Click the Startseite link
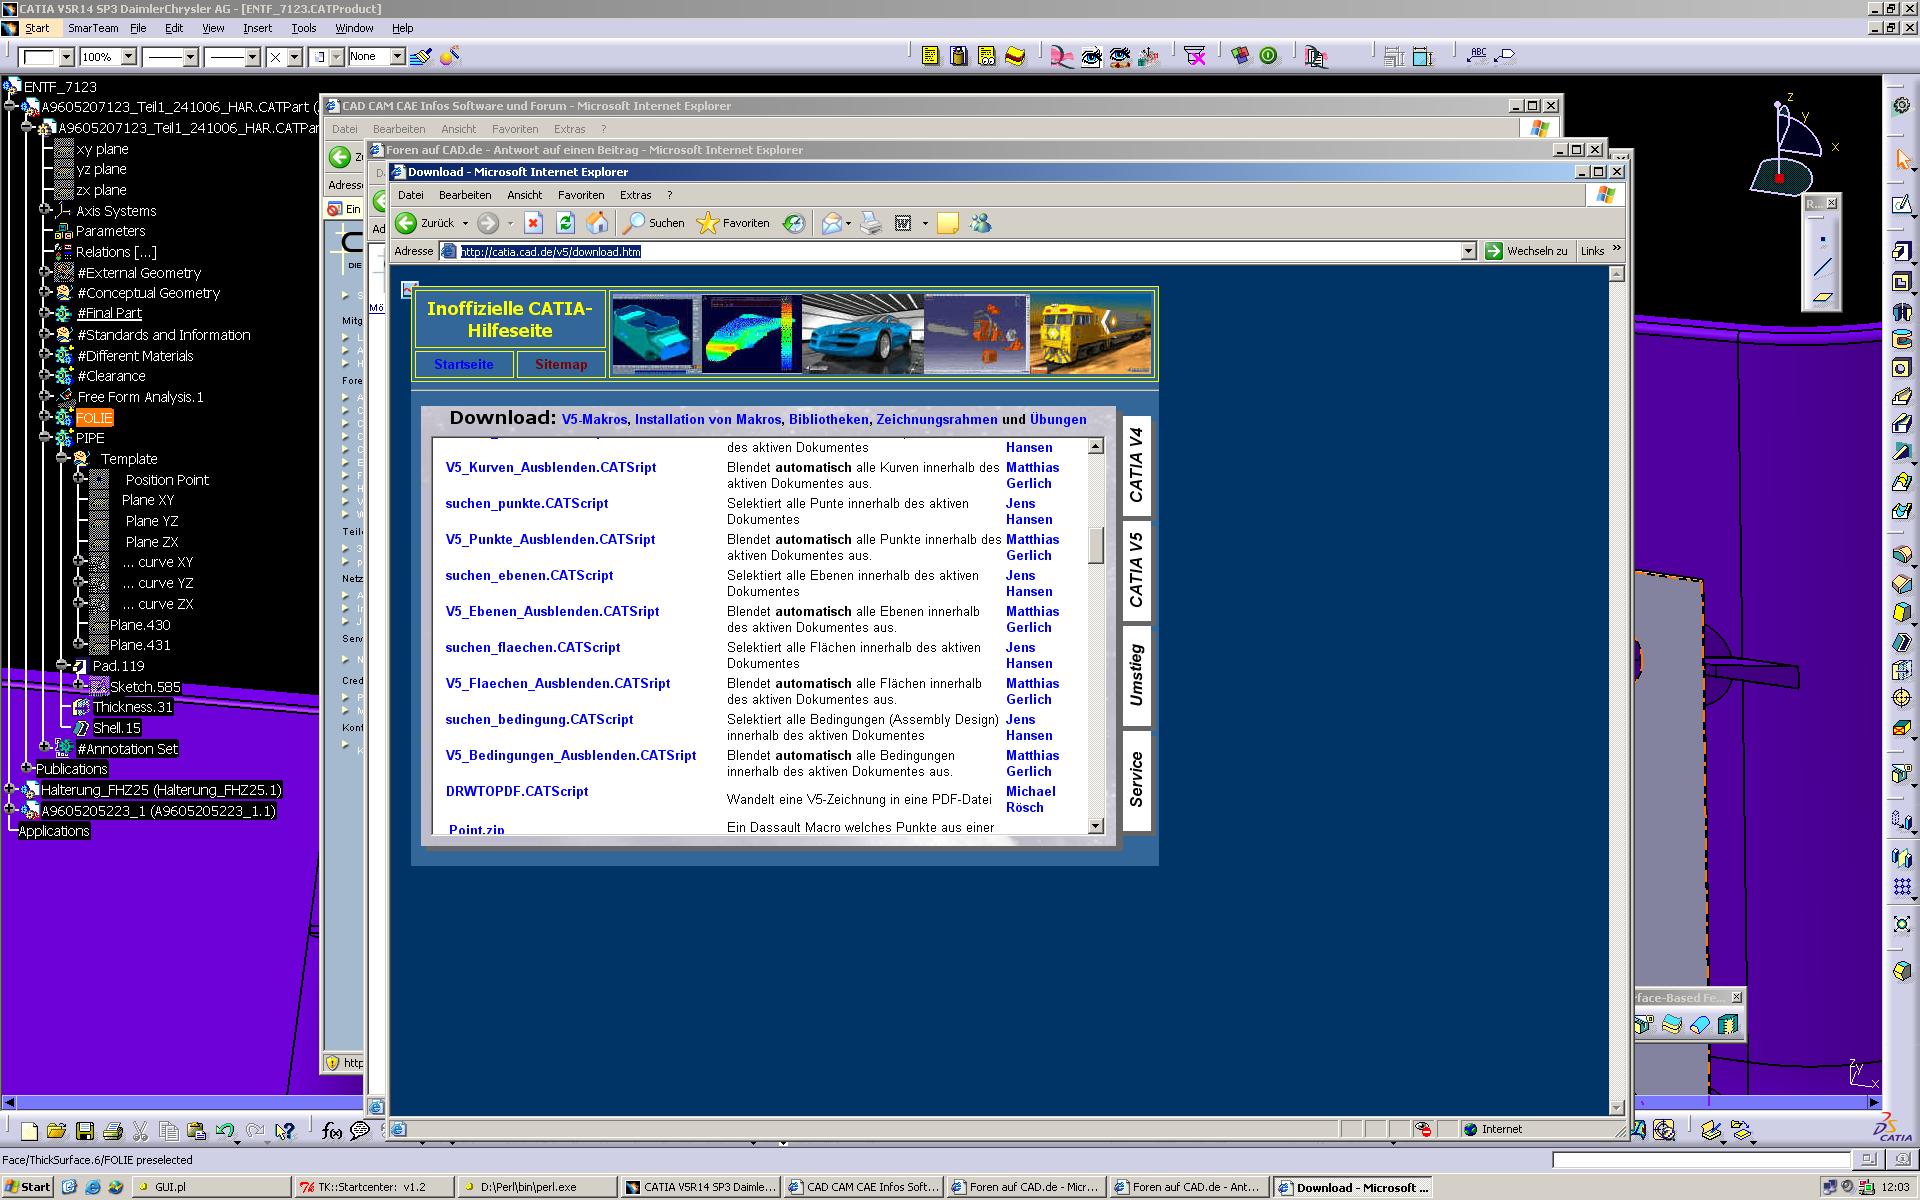This screenshot has width=1920, height=1200. (463, 364)
